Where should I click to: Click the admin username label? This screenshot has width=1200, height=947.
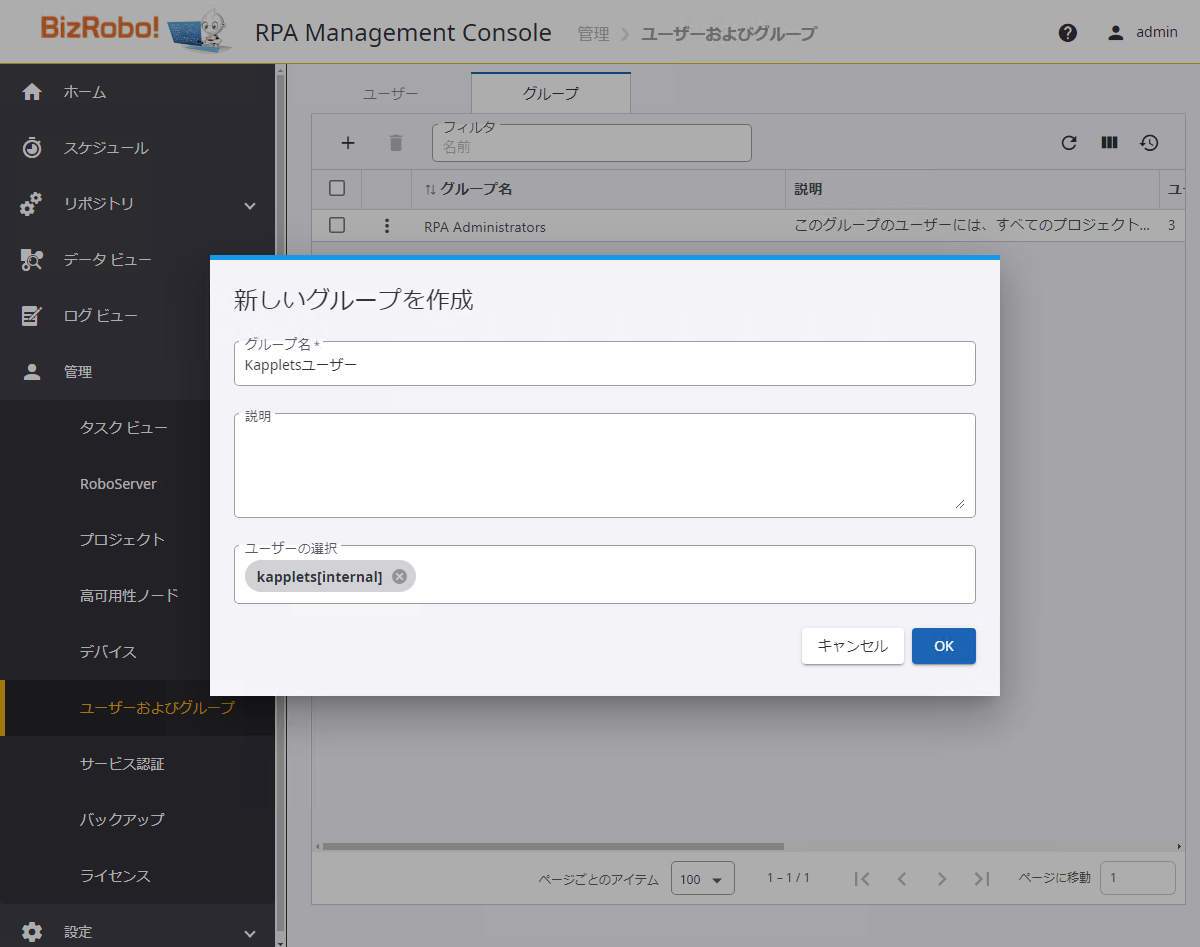click(x=1157, y=32)
